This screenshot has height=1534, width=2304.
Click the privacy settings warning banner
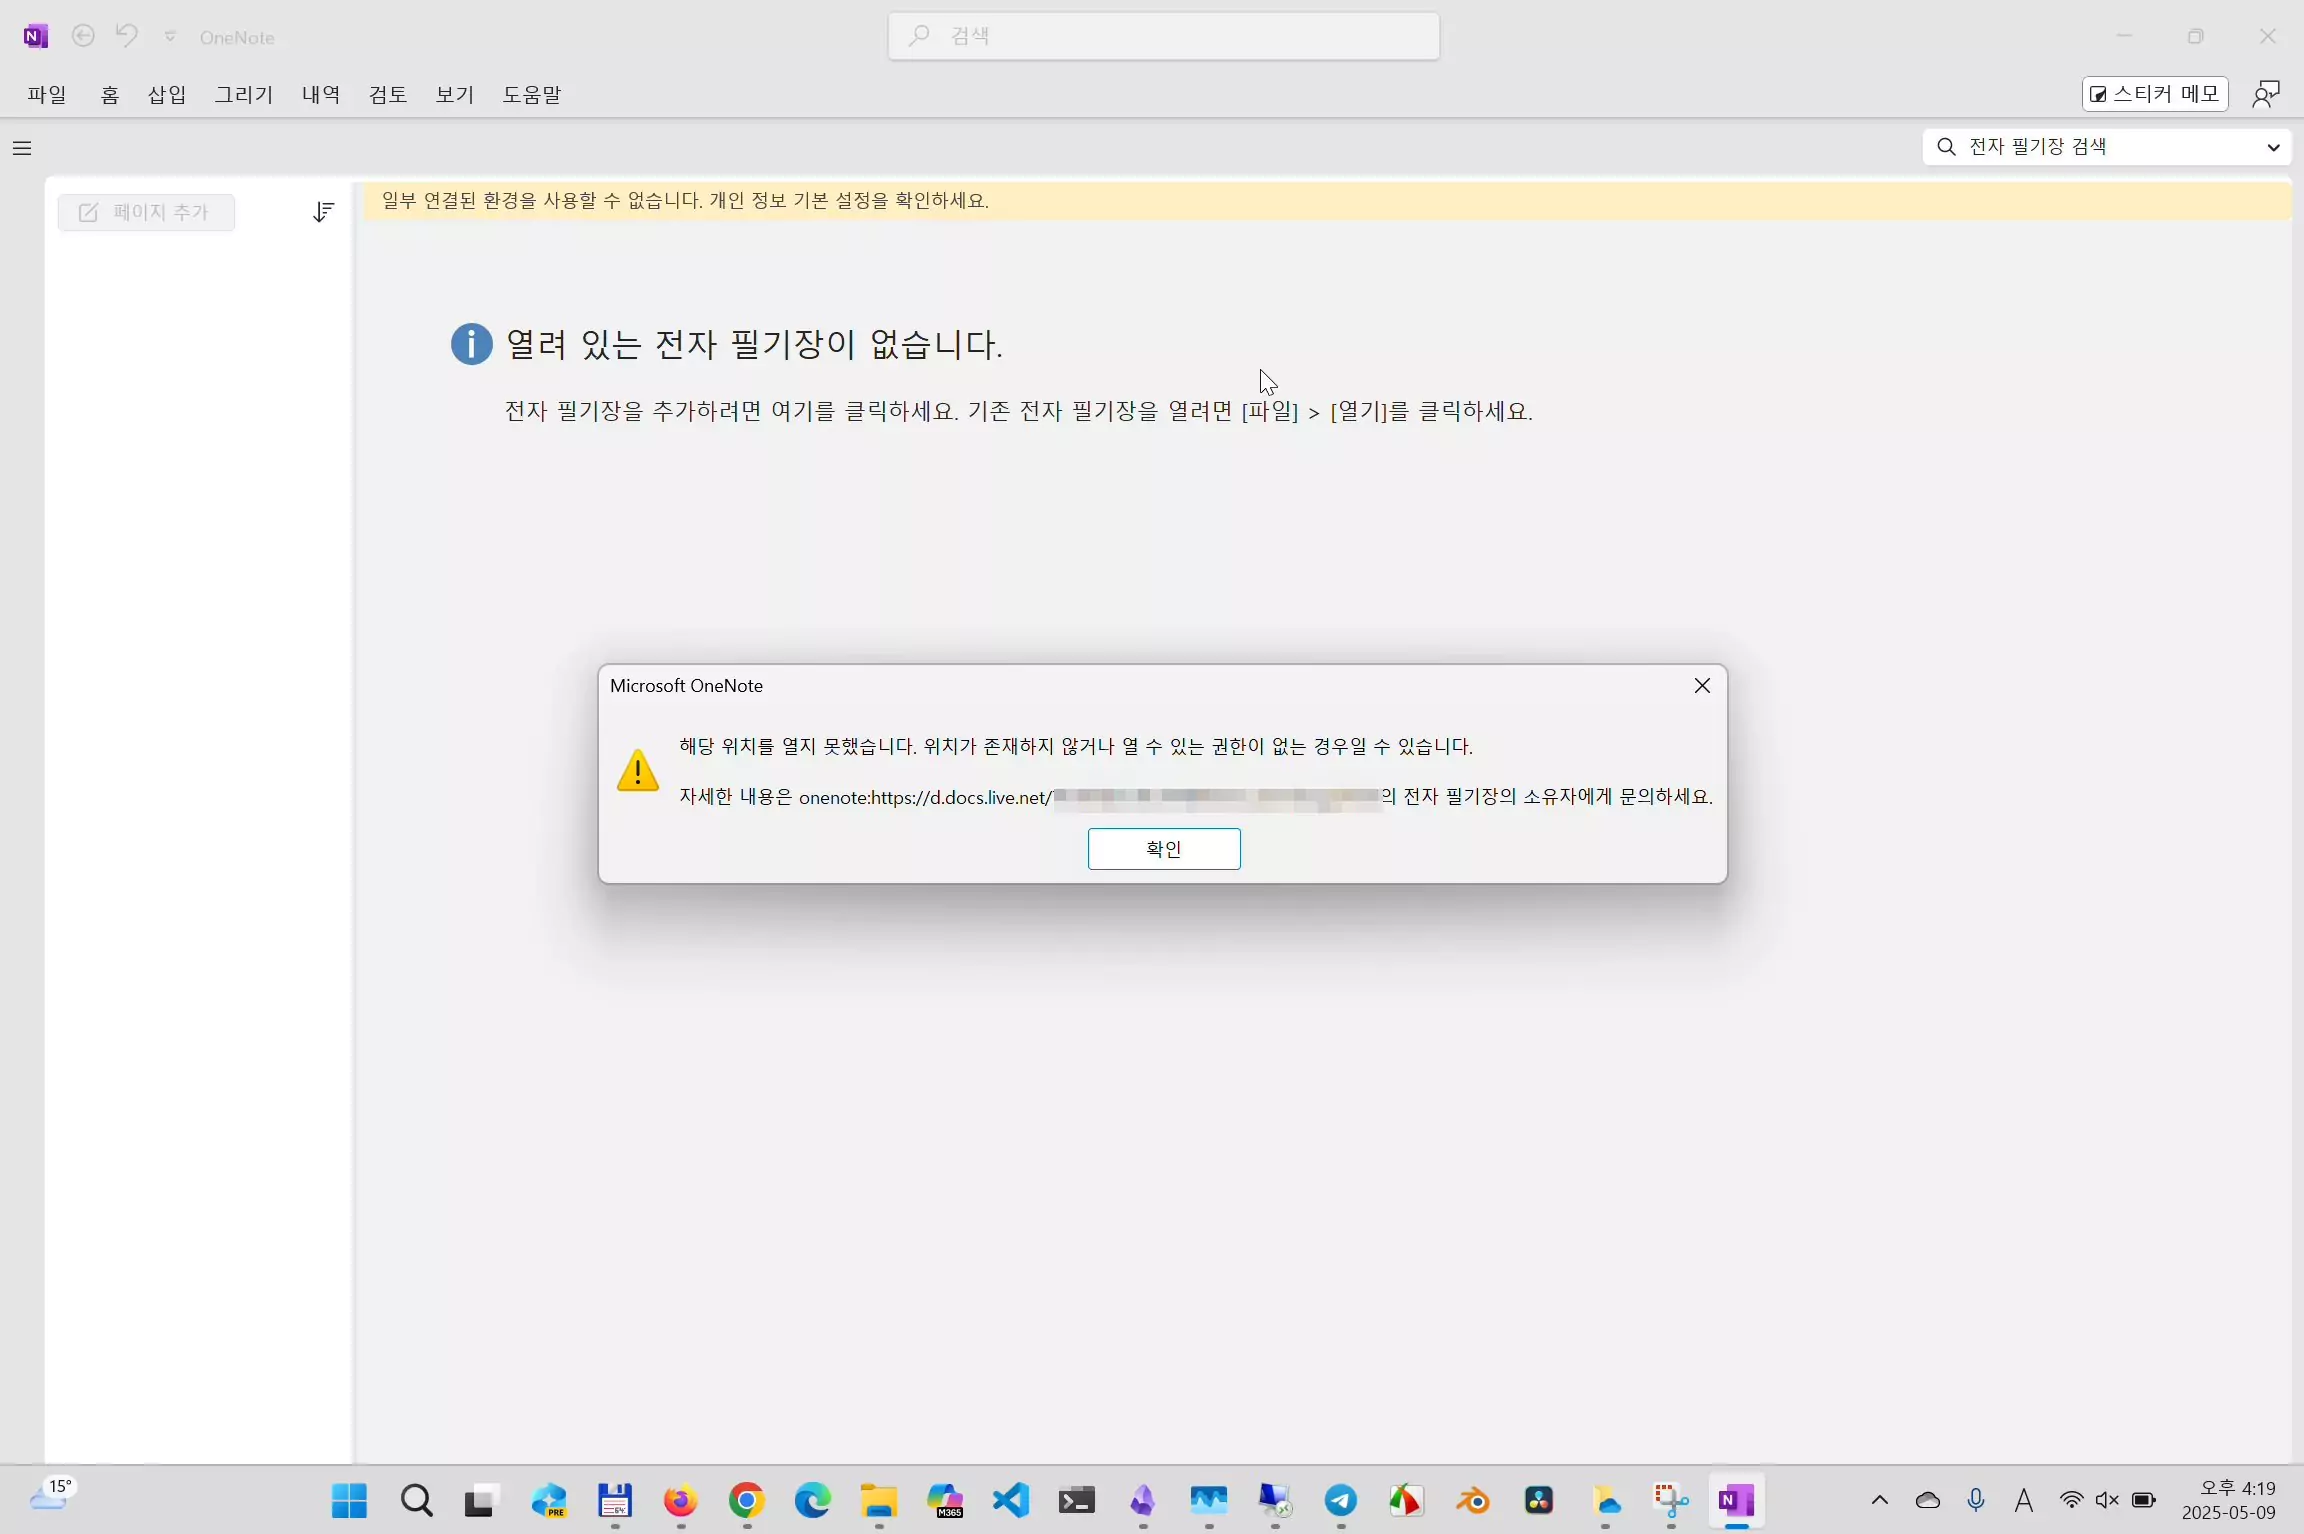pos(1327,201)
